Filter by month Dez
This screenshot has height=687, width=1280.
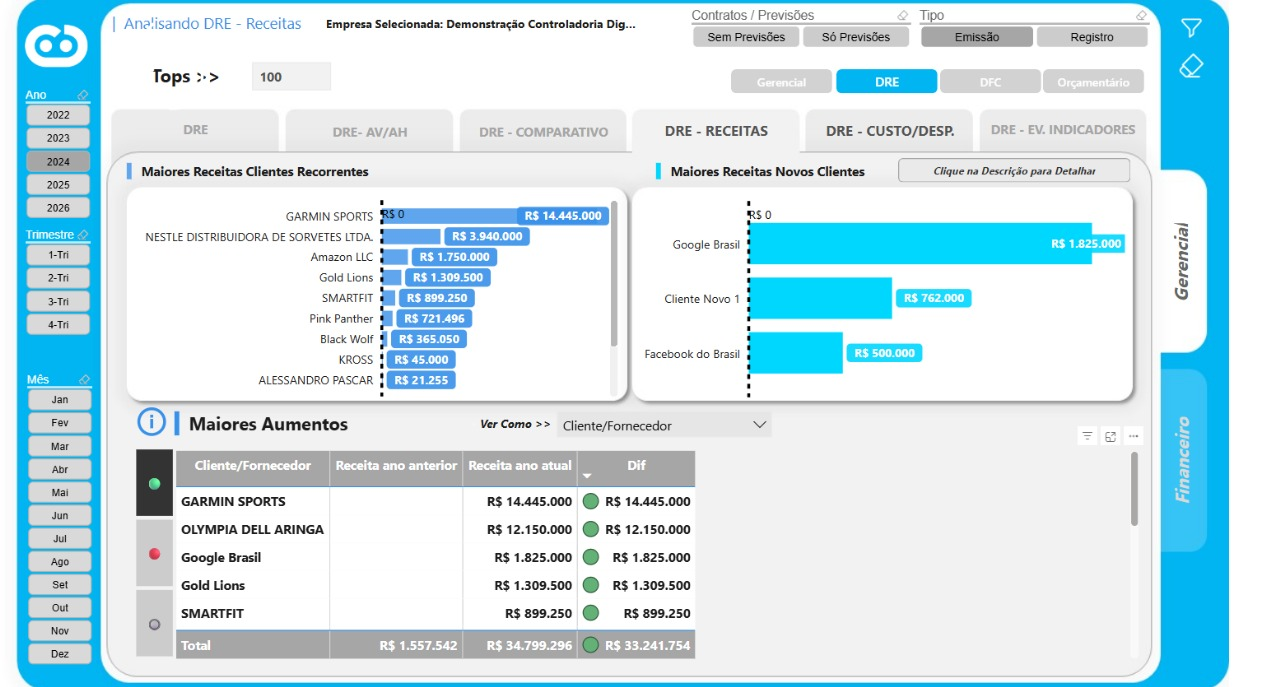pos(60,654)
